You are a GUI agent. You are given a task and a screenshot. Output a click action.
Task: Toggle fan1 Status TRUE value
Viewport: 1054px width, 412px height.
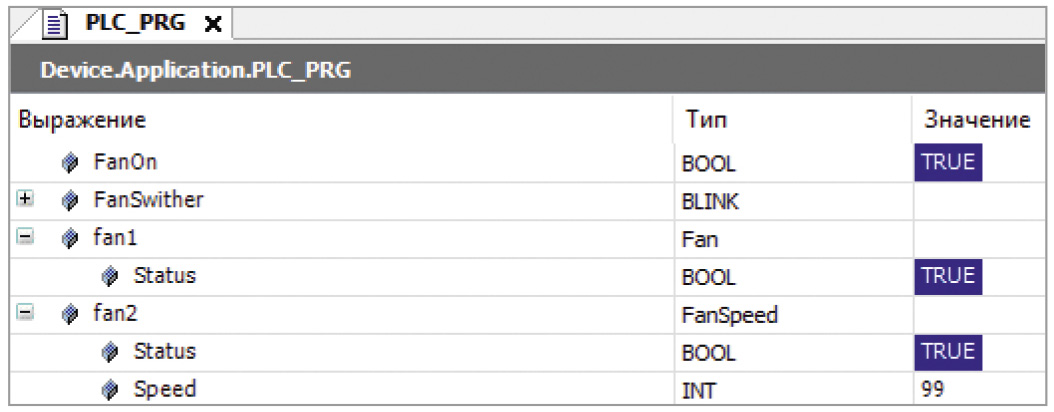(x=948, y=276)
